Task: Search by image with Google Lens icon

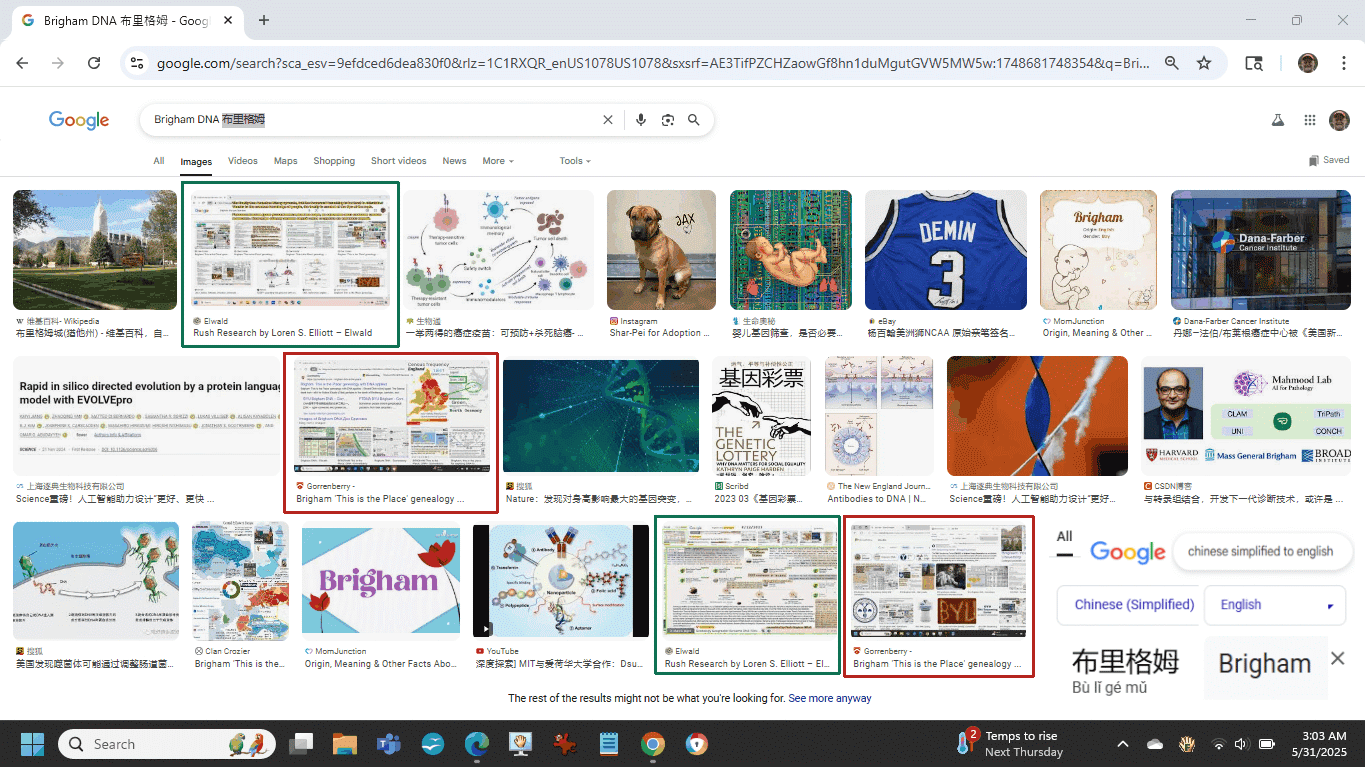Action: click(x=668, y=120)
